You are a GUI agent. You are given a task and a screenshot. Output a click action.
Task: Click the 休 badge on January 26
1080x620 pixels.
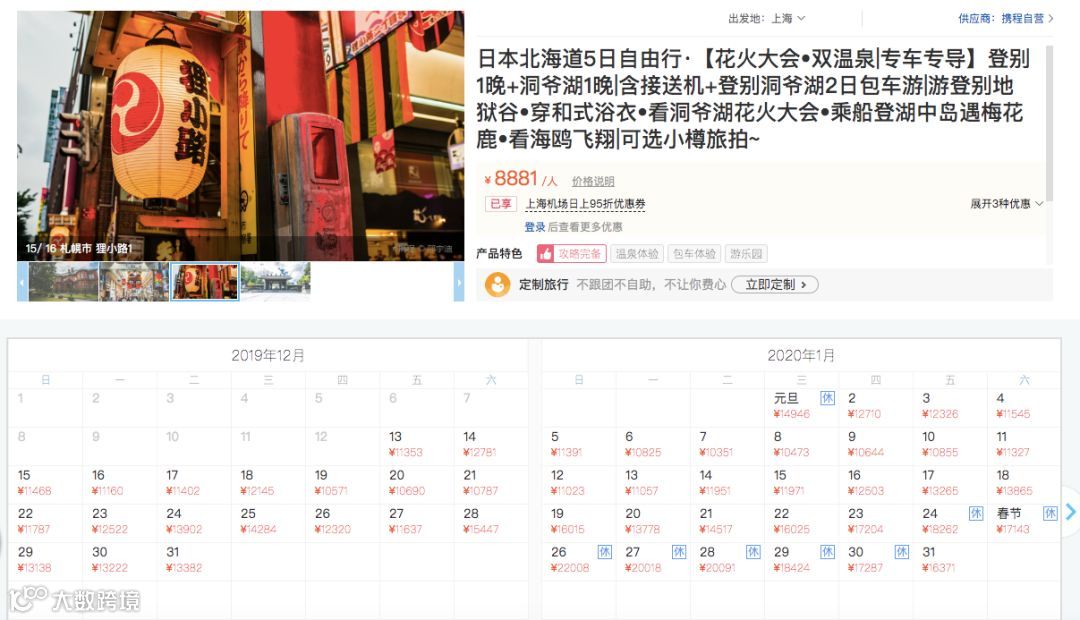[604, 552]
